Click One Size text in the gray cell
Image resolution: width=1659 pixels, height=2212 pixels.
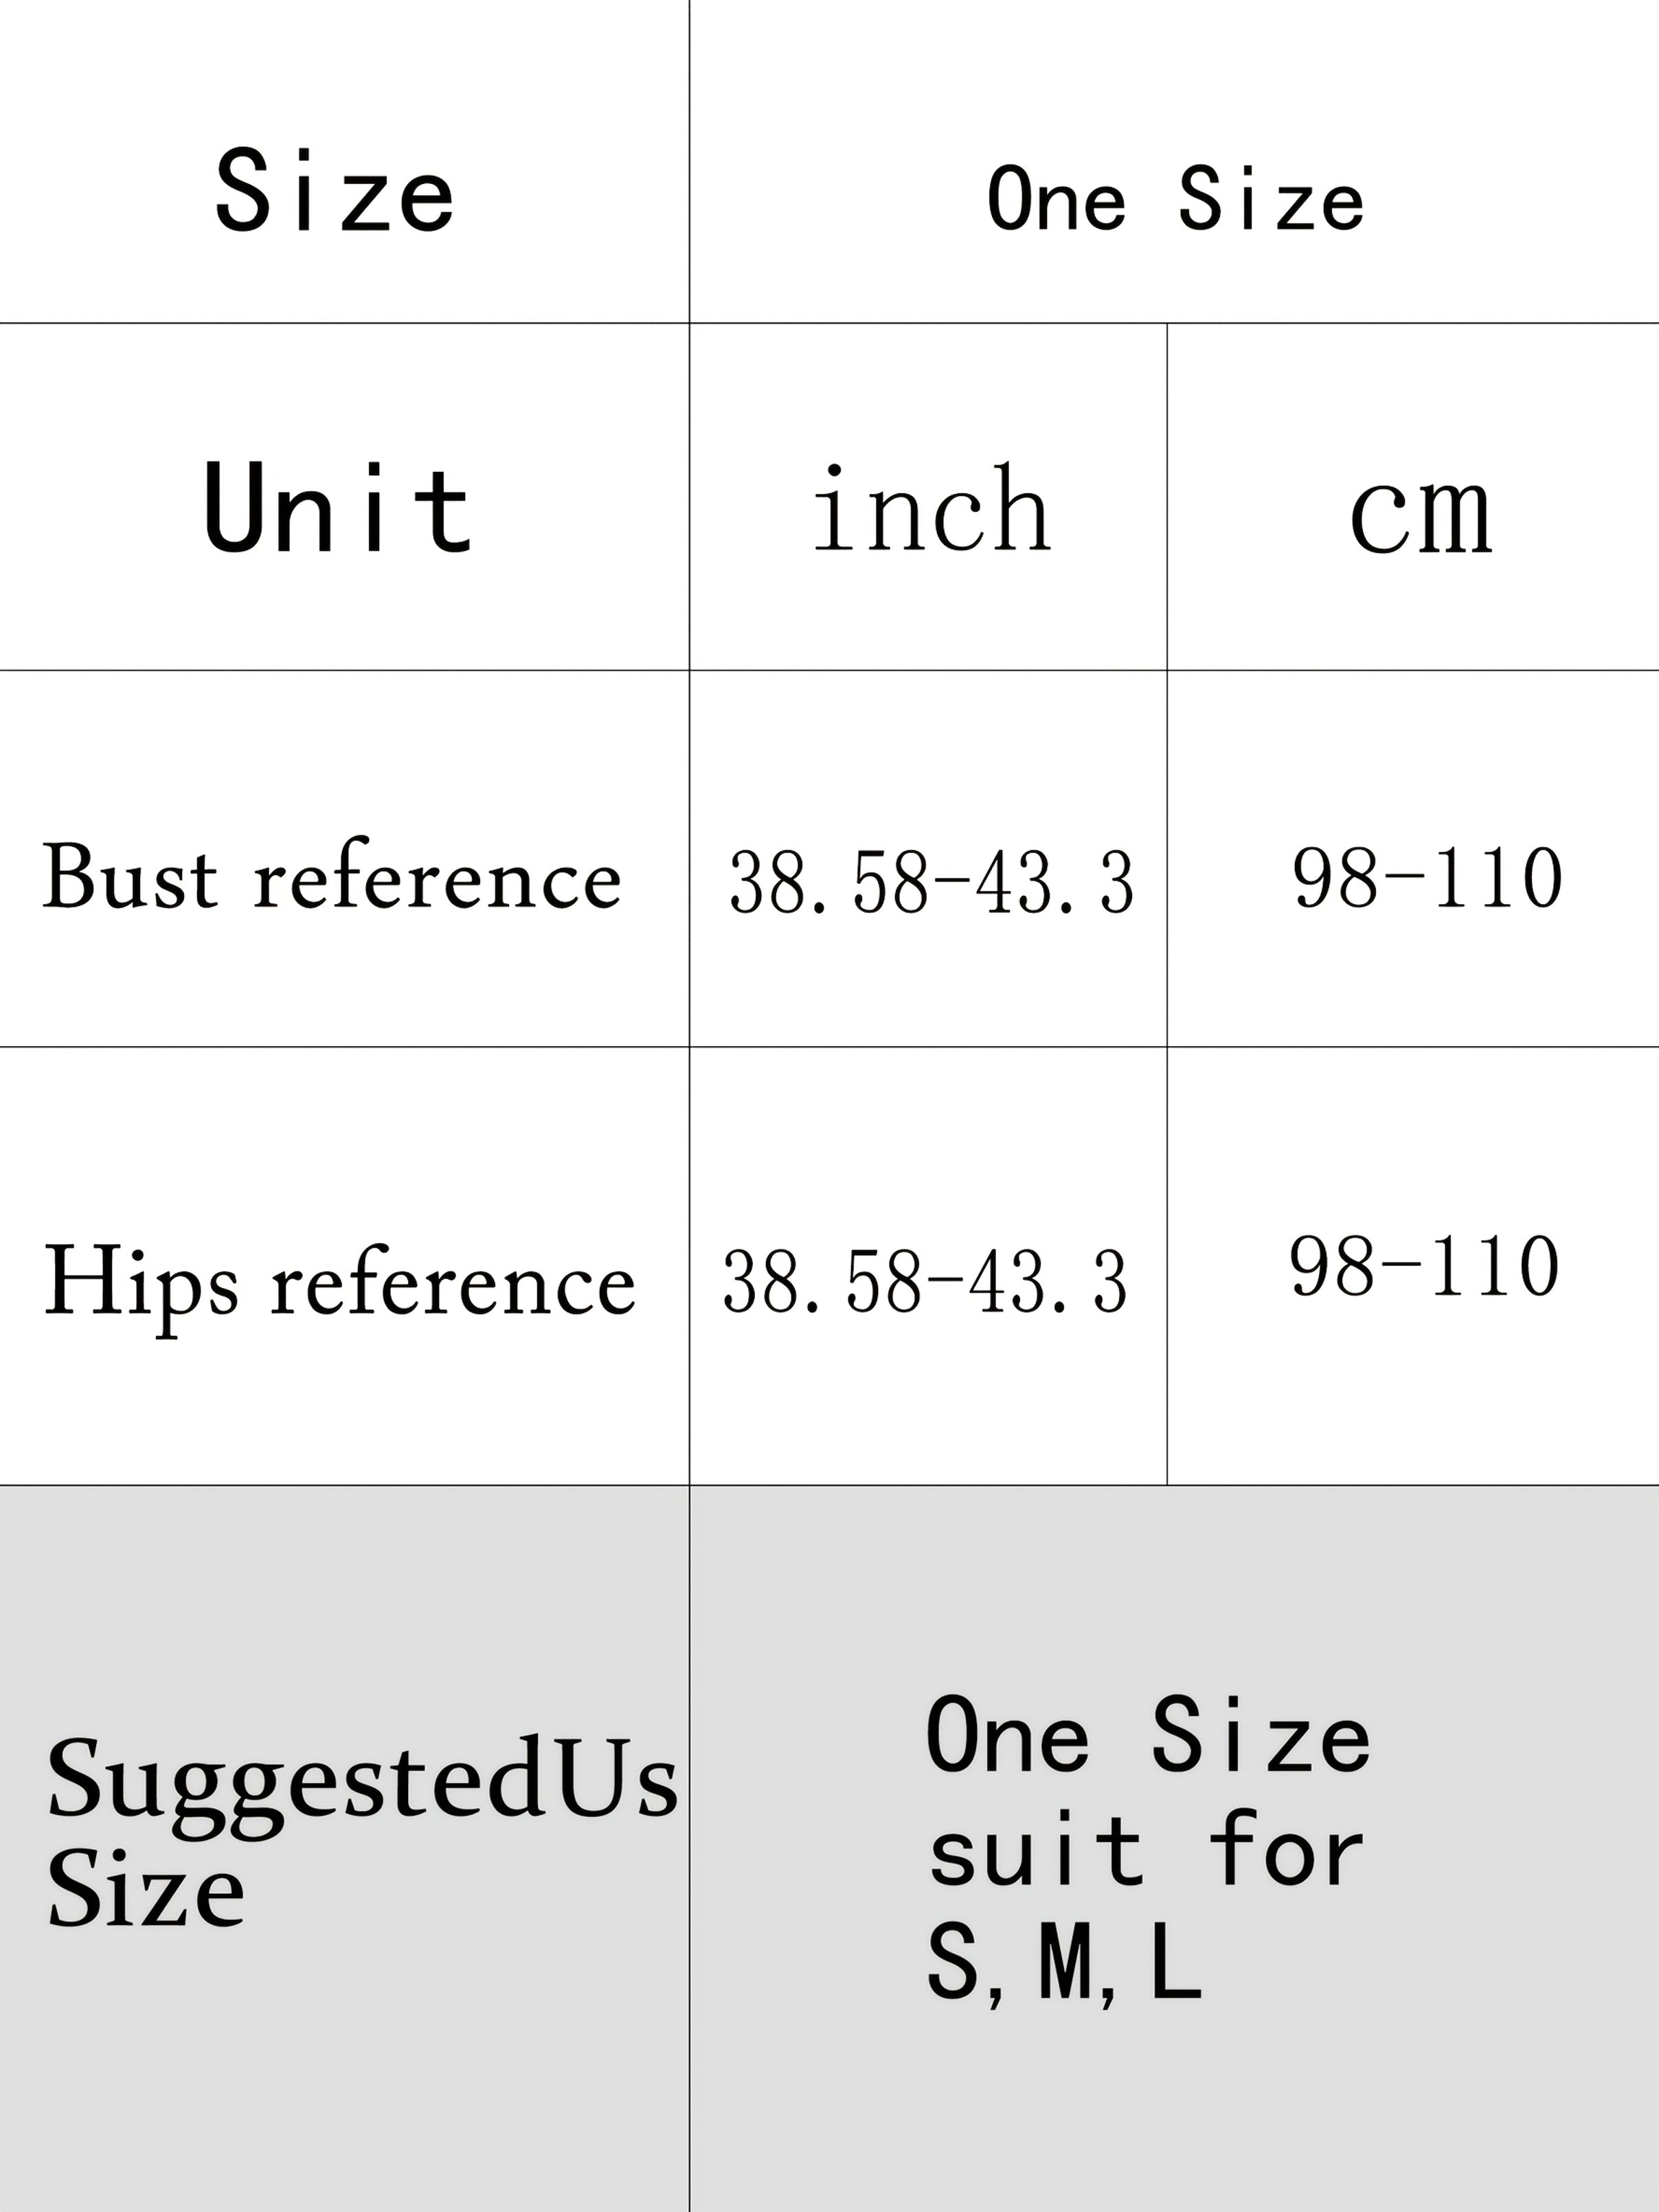(1148, 1738)
